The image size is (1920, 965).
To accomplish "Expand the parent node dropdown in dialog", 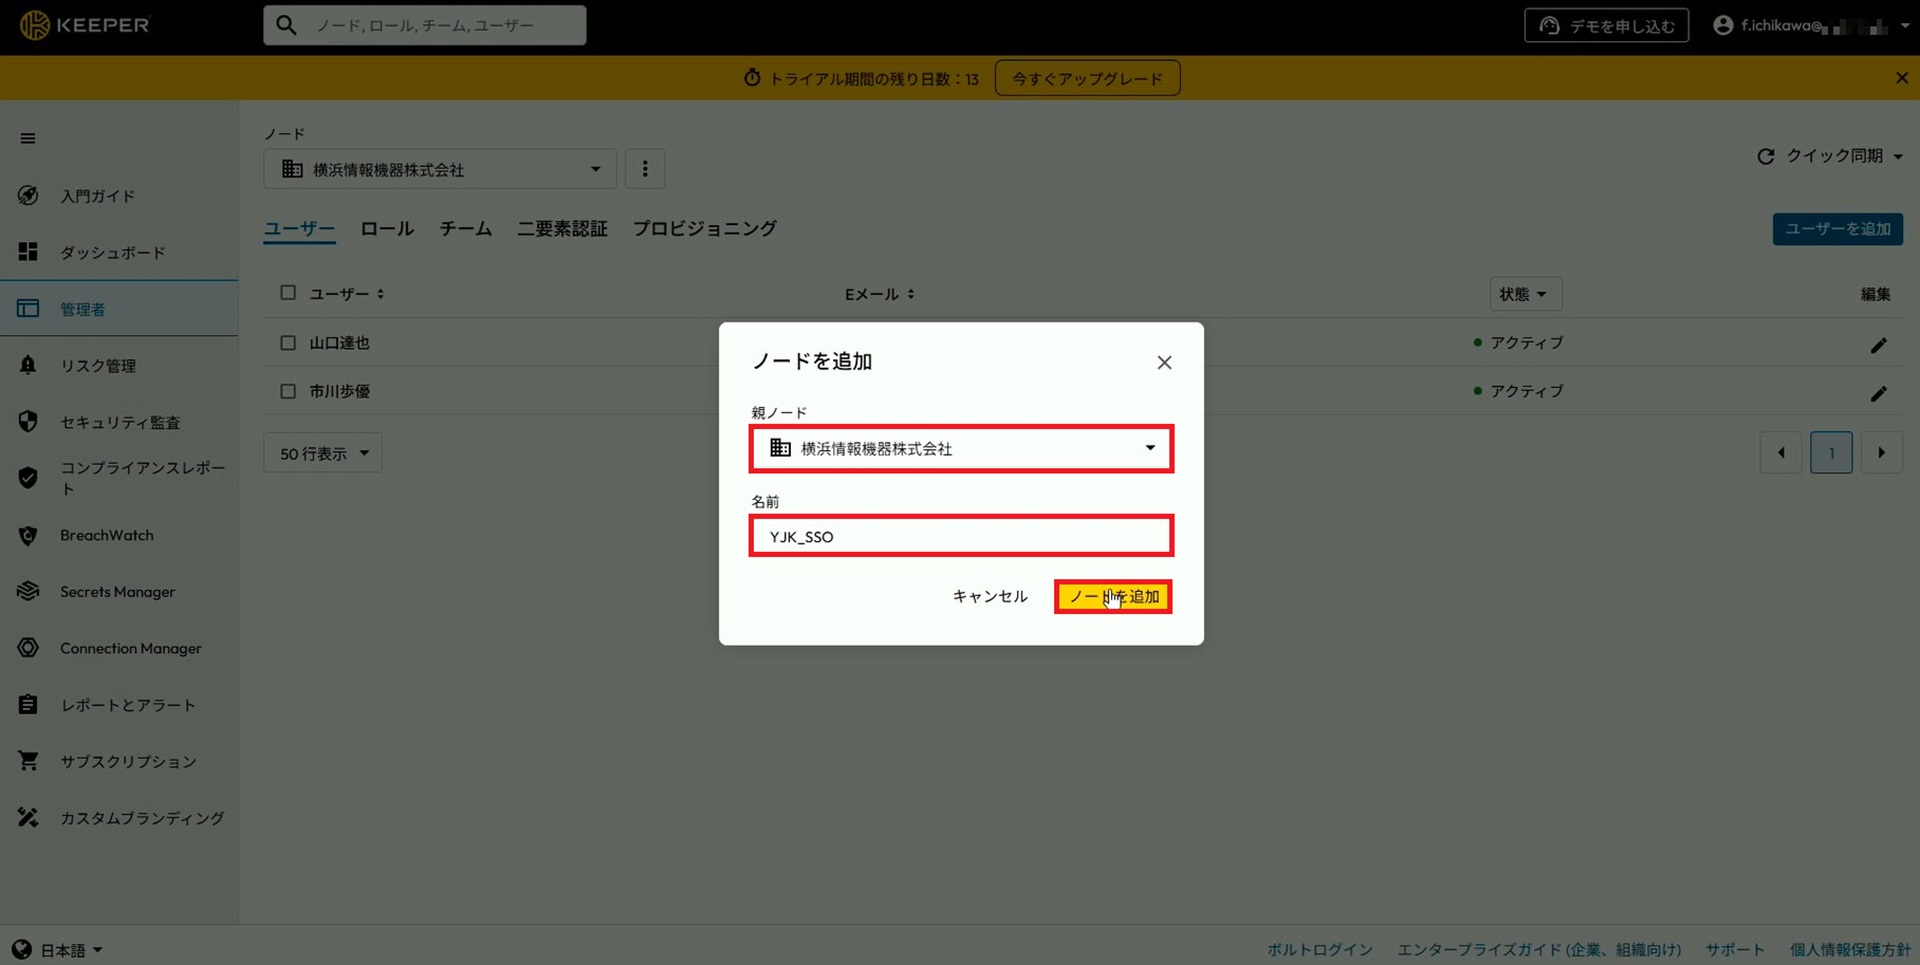I will (x=1150, y=448).
